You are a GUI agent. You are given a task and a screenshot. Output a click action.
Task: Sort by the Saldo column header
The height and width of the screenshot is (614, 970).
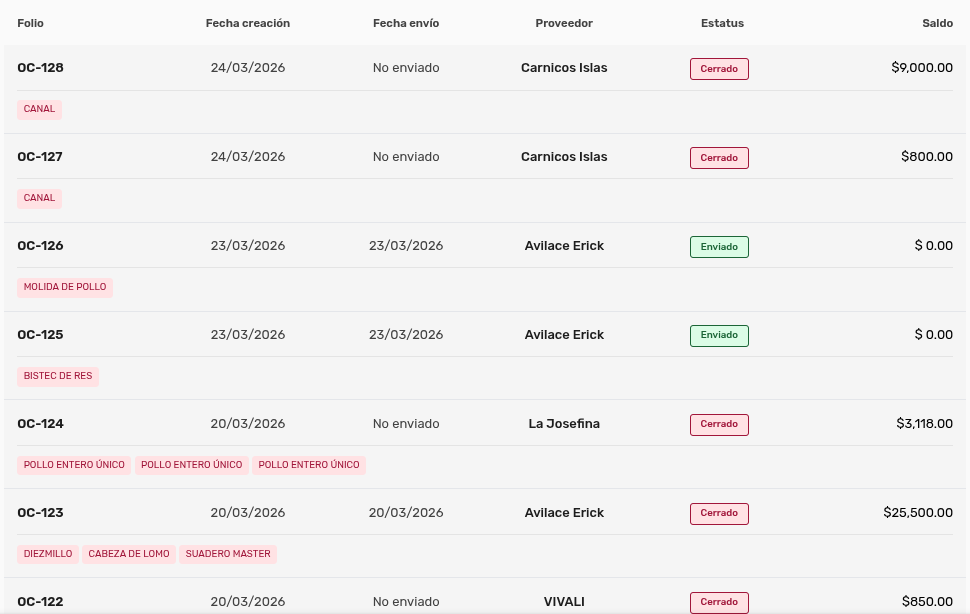(937, 23)
